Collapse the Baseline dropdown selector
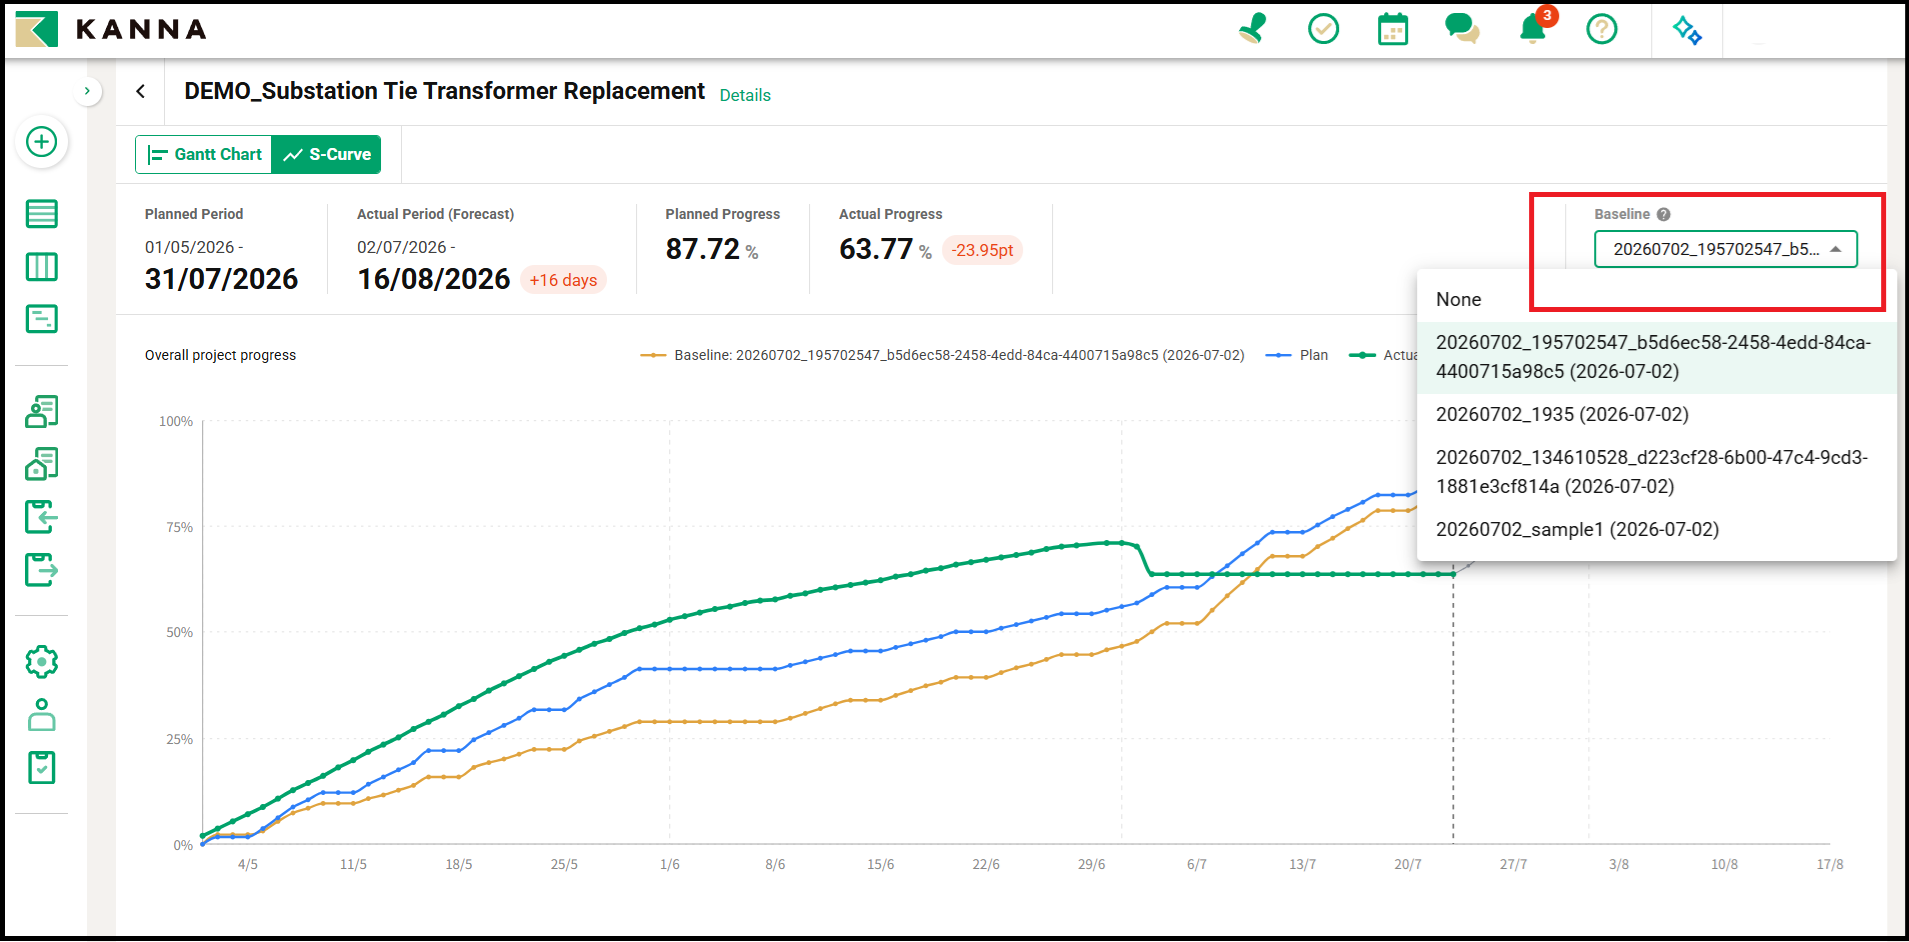The image size is (1909, 942). (x=1725, y=249)
